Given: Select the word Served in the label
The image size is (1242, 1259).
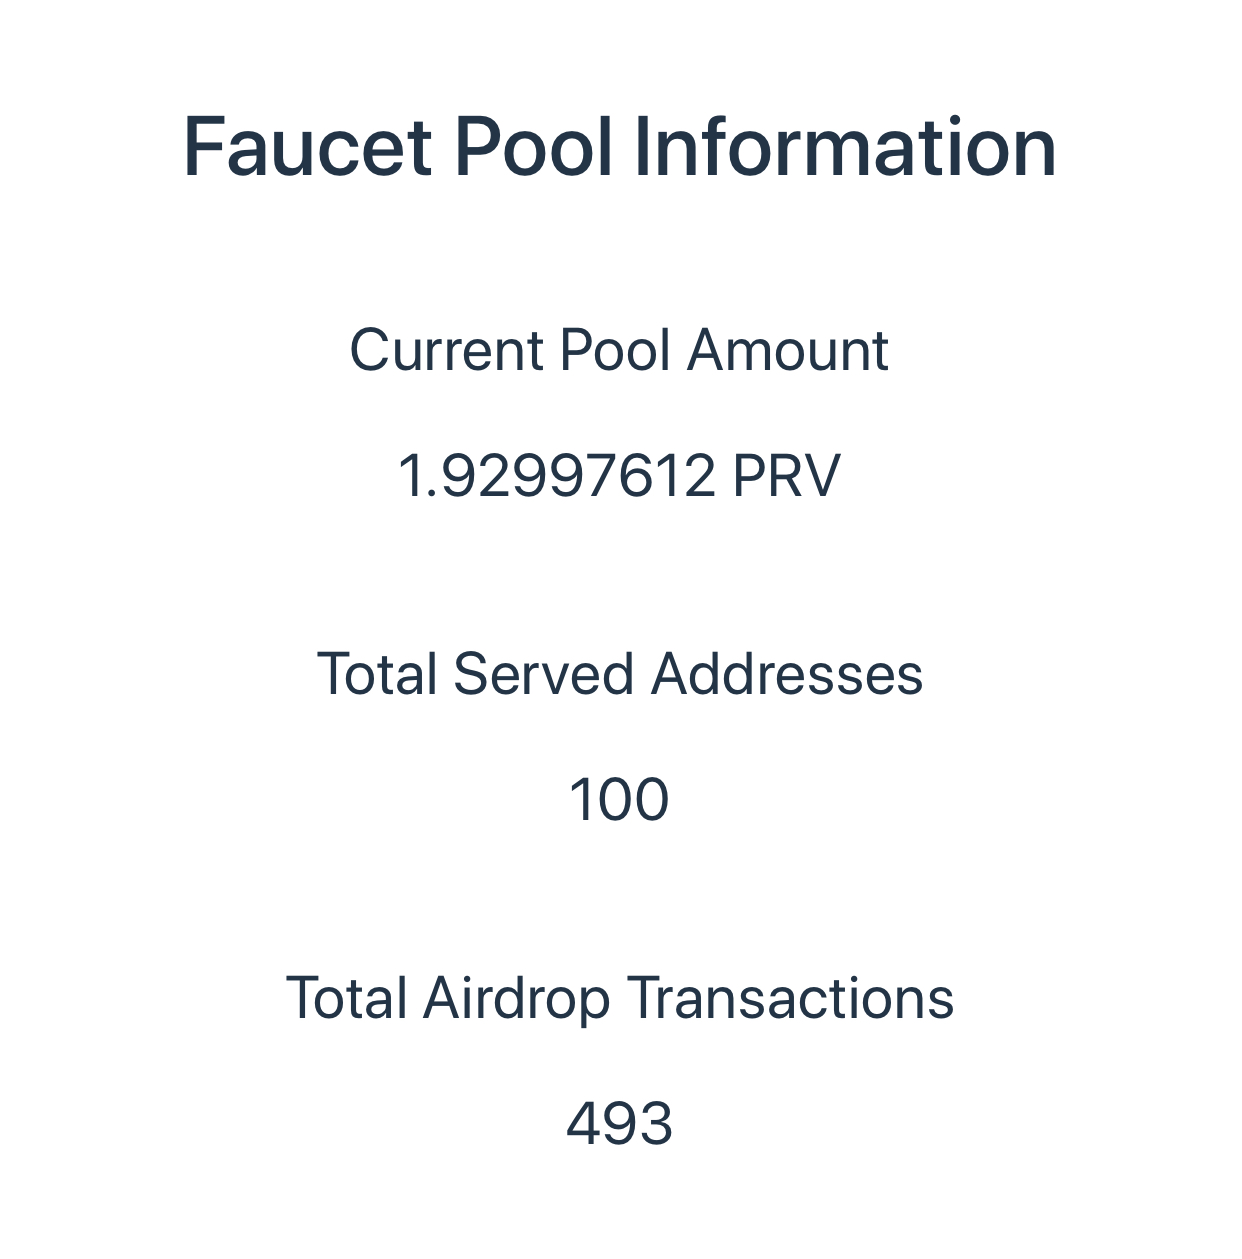Looking at the screenshot, I should point(544,674).
